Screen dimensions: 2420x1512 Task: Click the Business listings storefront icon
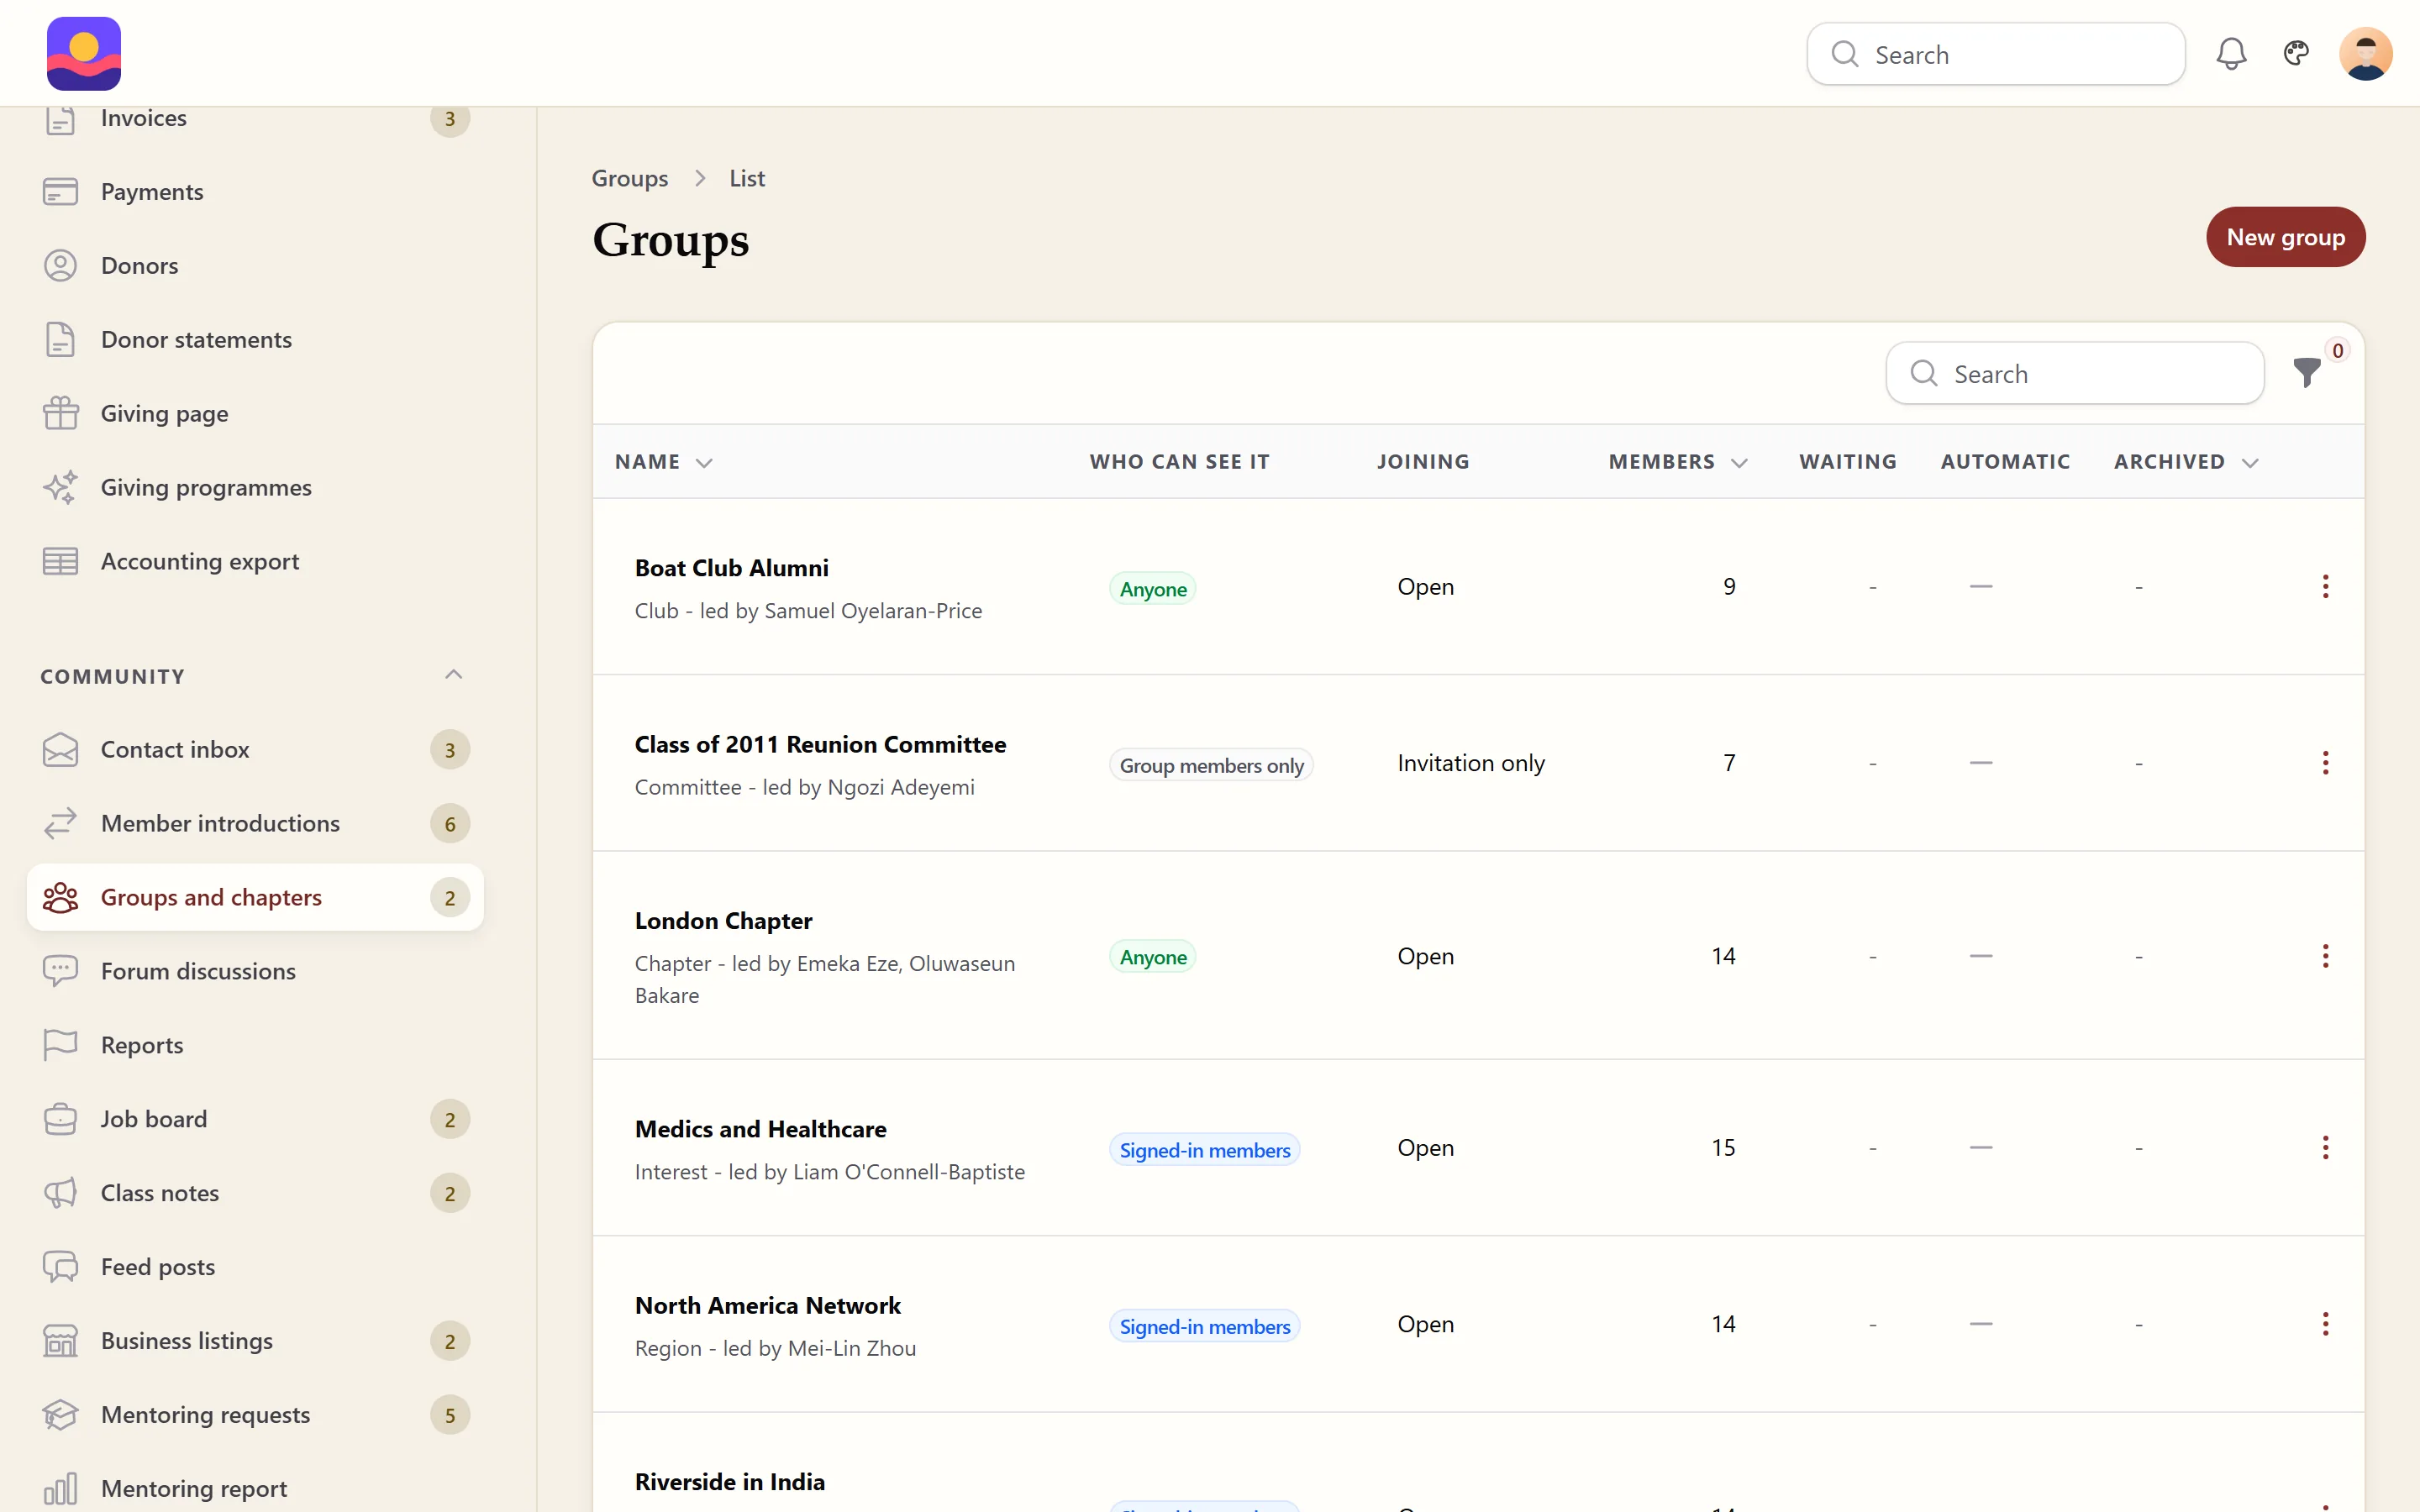click(60, 1341)
